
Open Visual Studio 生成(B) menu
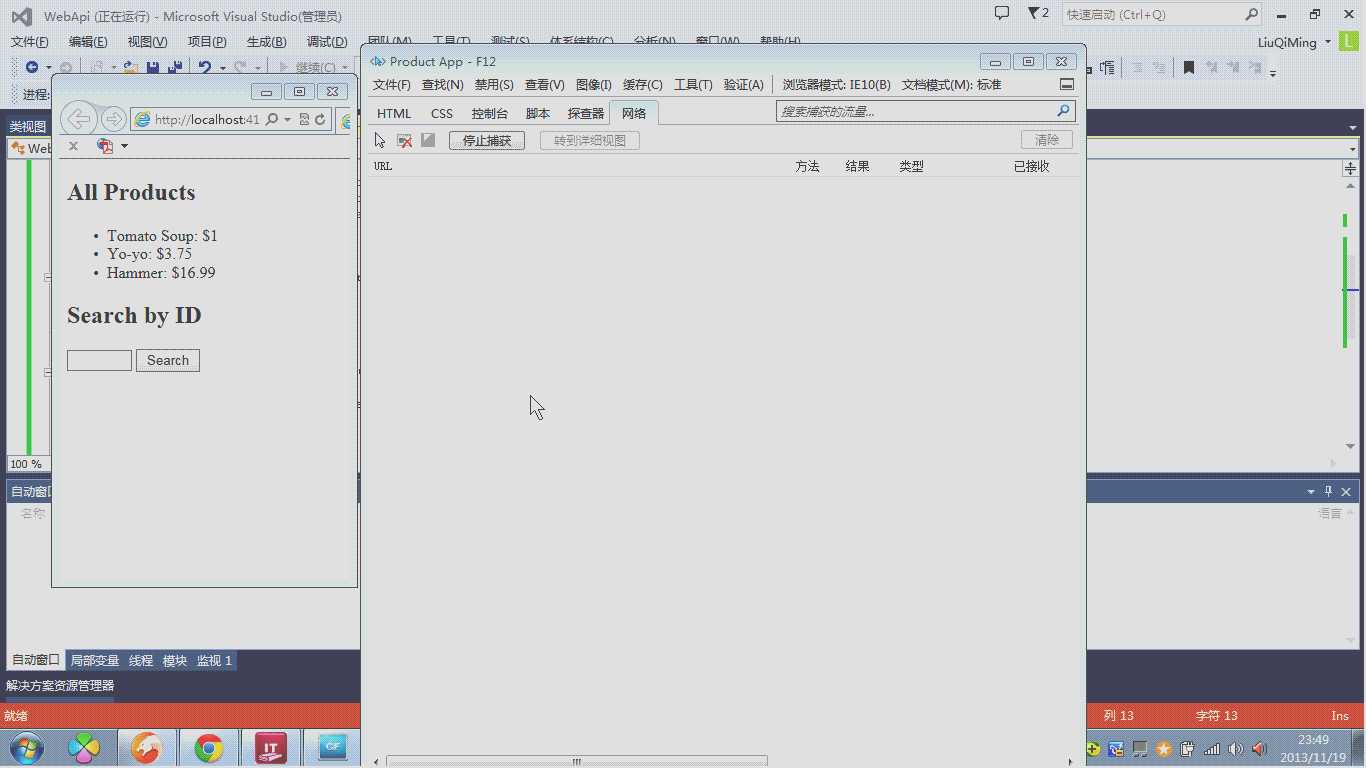point(266,42)
